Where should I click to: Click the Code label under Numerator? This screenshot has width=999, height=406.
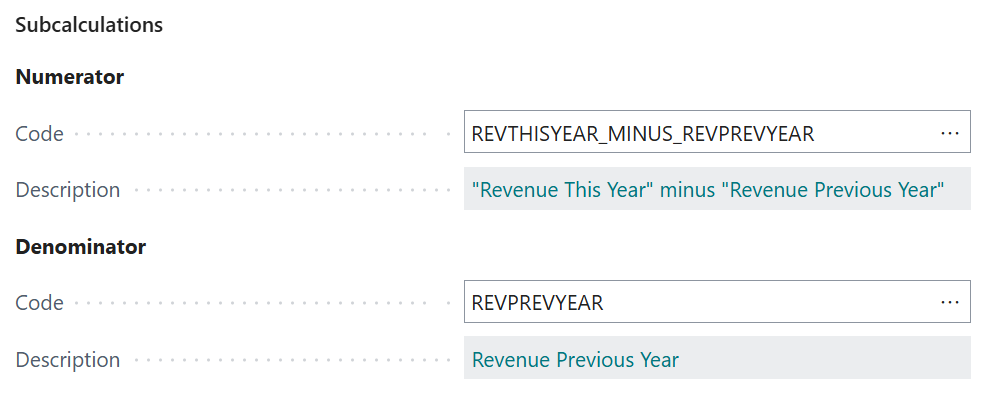[39, 134]
